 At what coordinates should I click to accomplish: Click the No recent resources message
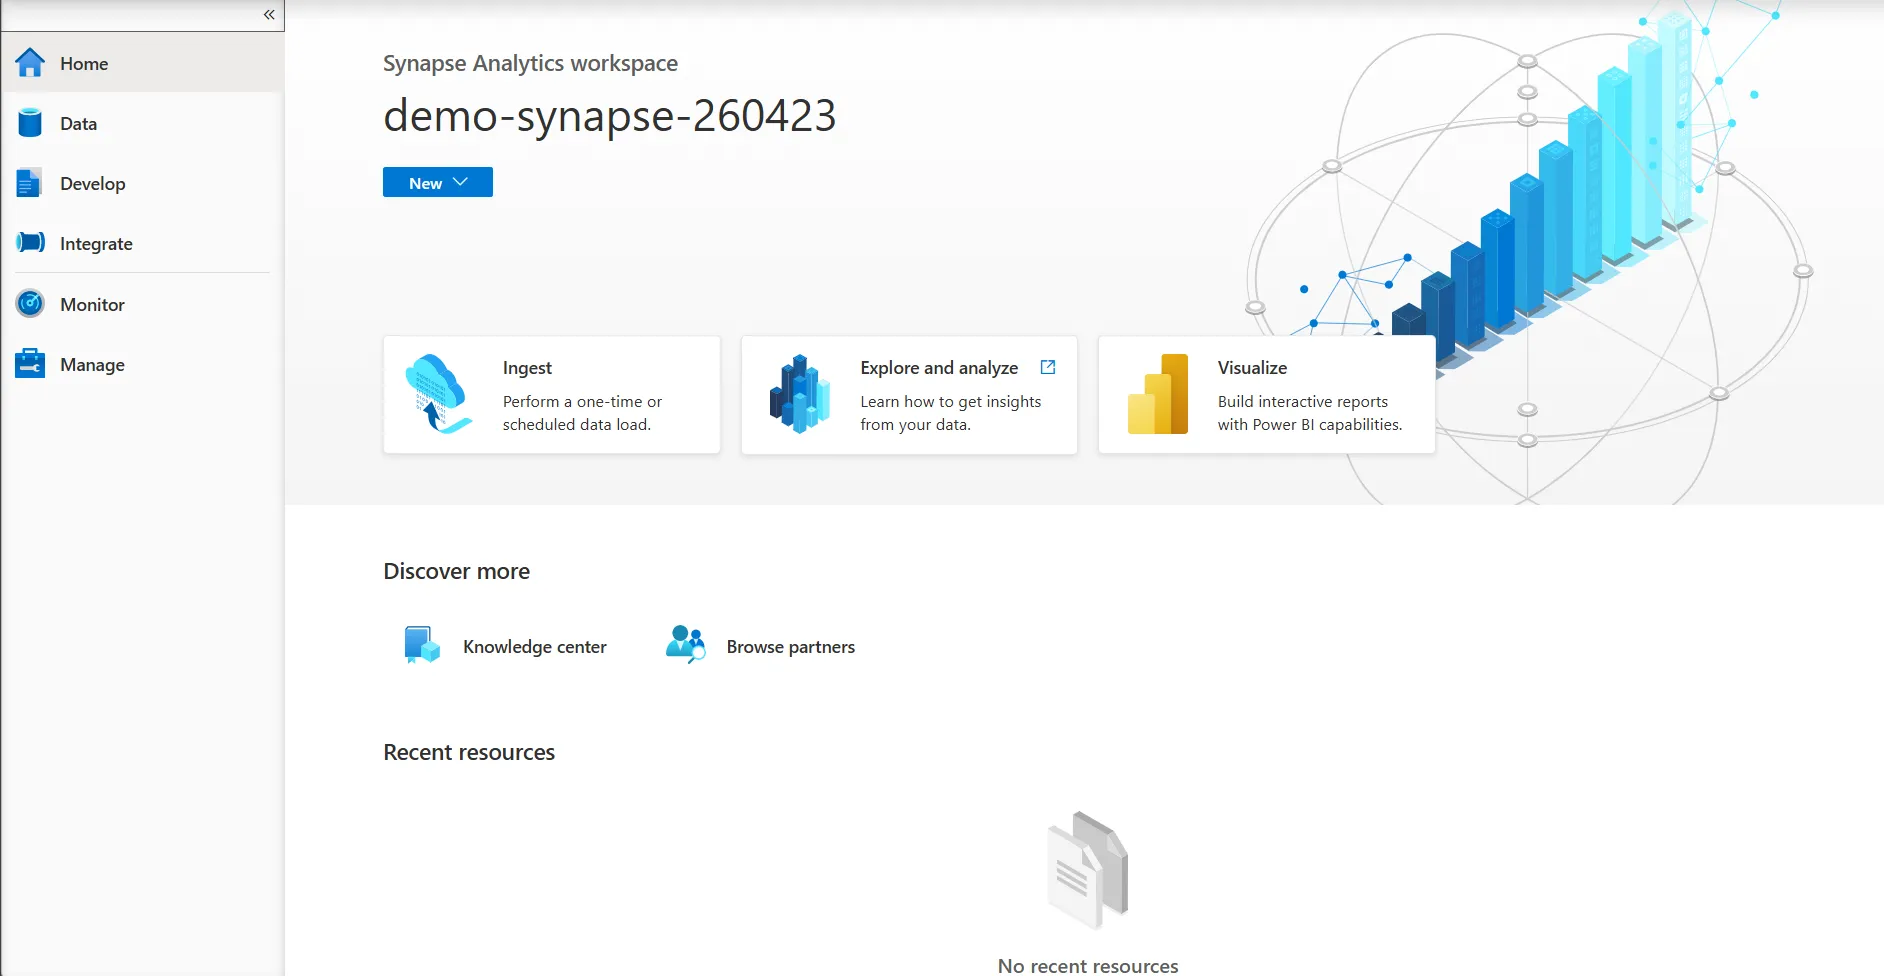pos(1088,966)
